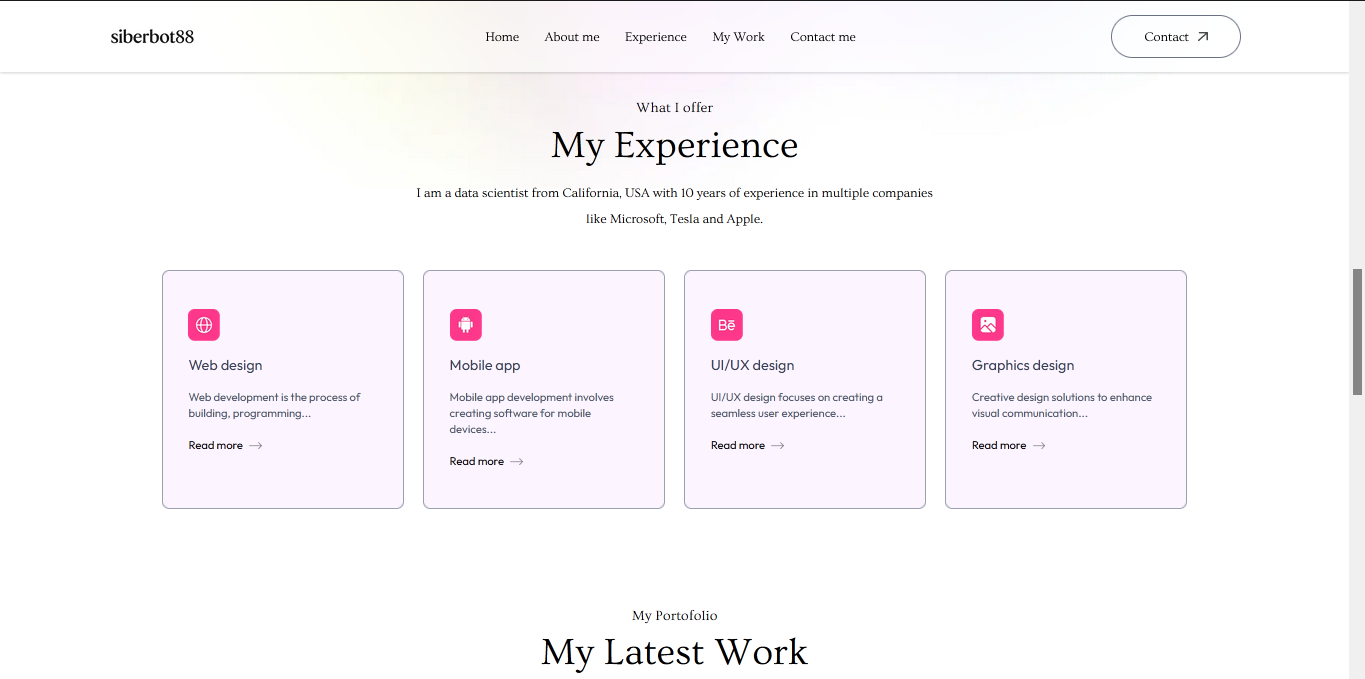Click the siberbot88 site logo
1365x679 pixels.
152,37
